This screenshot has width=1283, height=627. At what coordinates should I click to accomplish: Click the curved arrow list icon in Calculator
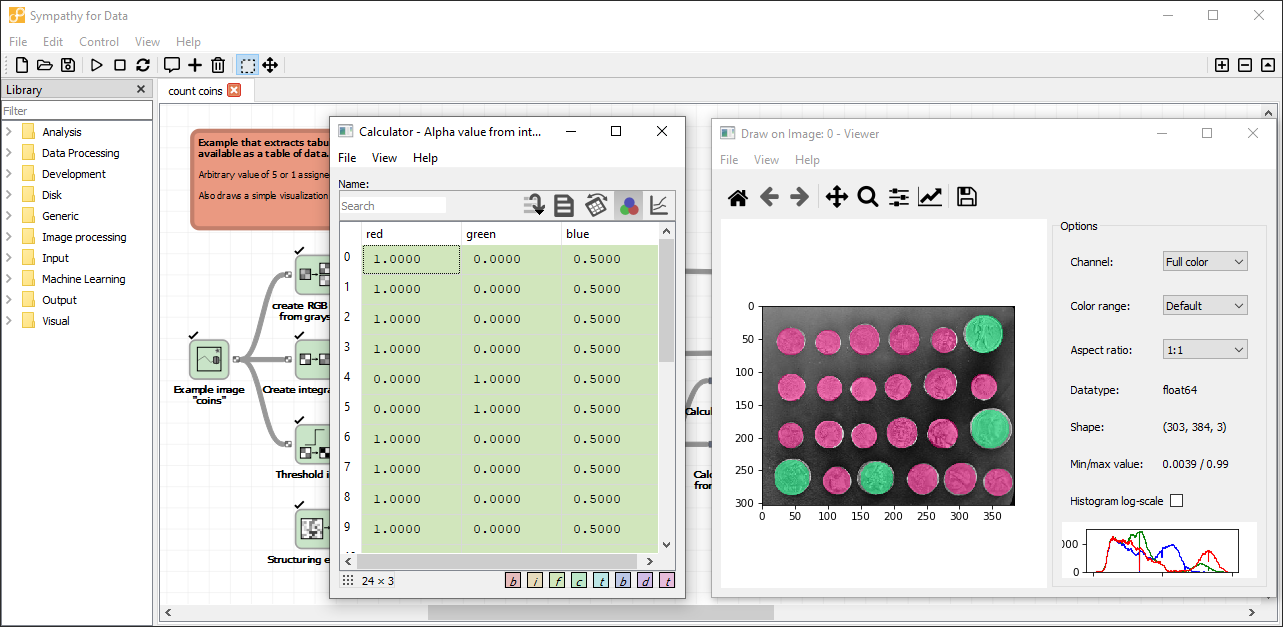click(x=535, y=205)
